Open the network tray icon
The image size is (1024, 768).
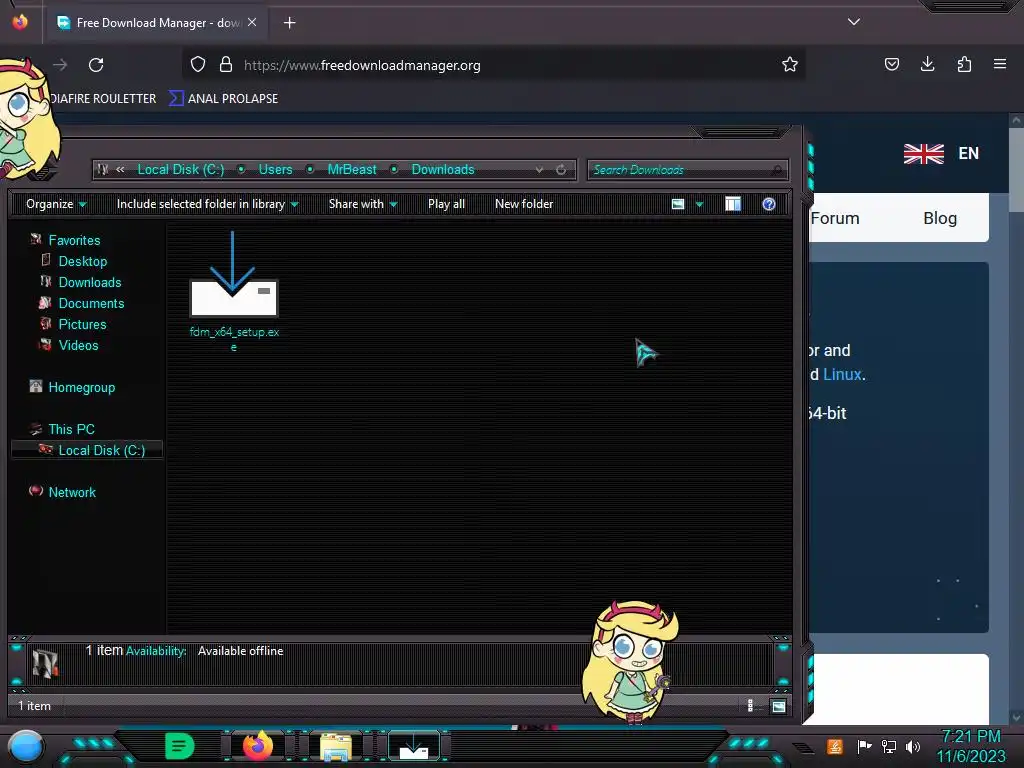(889, 746)
